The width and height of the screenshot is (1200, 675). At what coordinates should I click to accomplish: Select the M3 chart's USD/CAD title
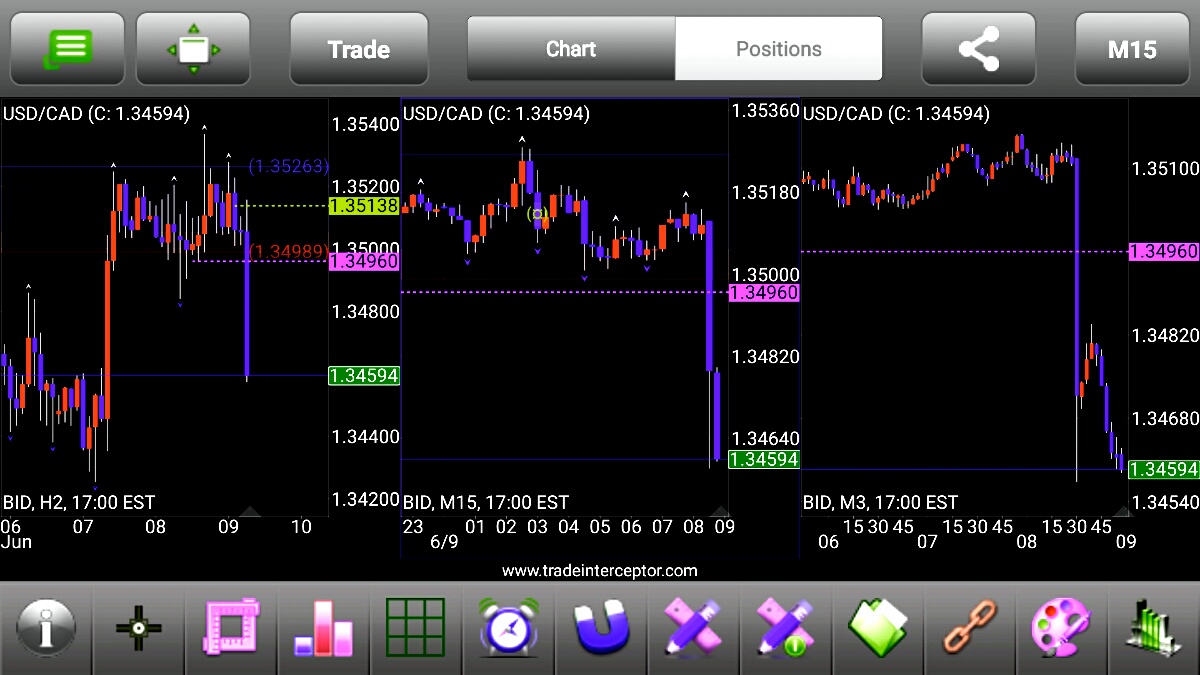(896, 114)
